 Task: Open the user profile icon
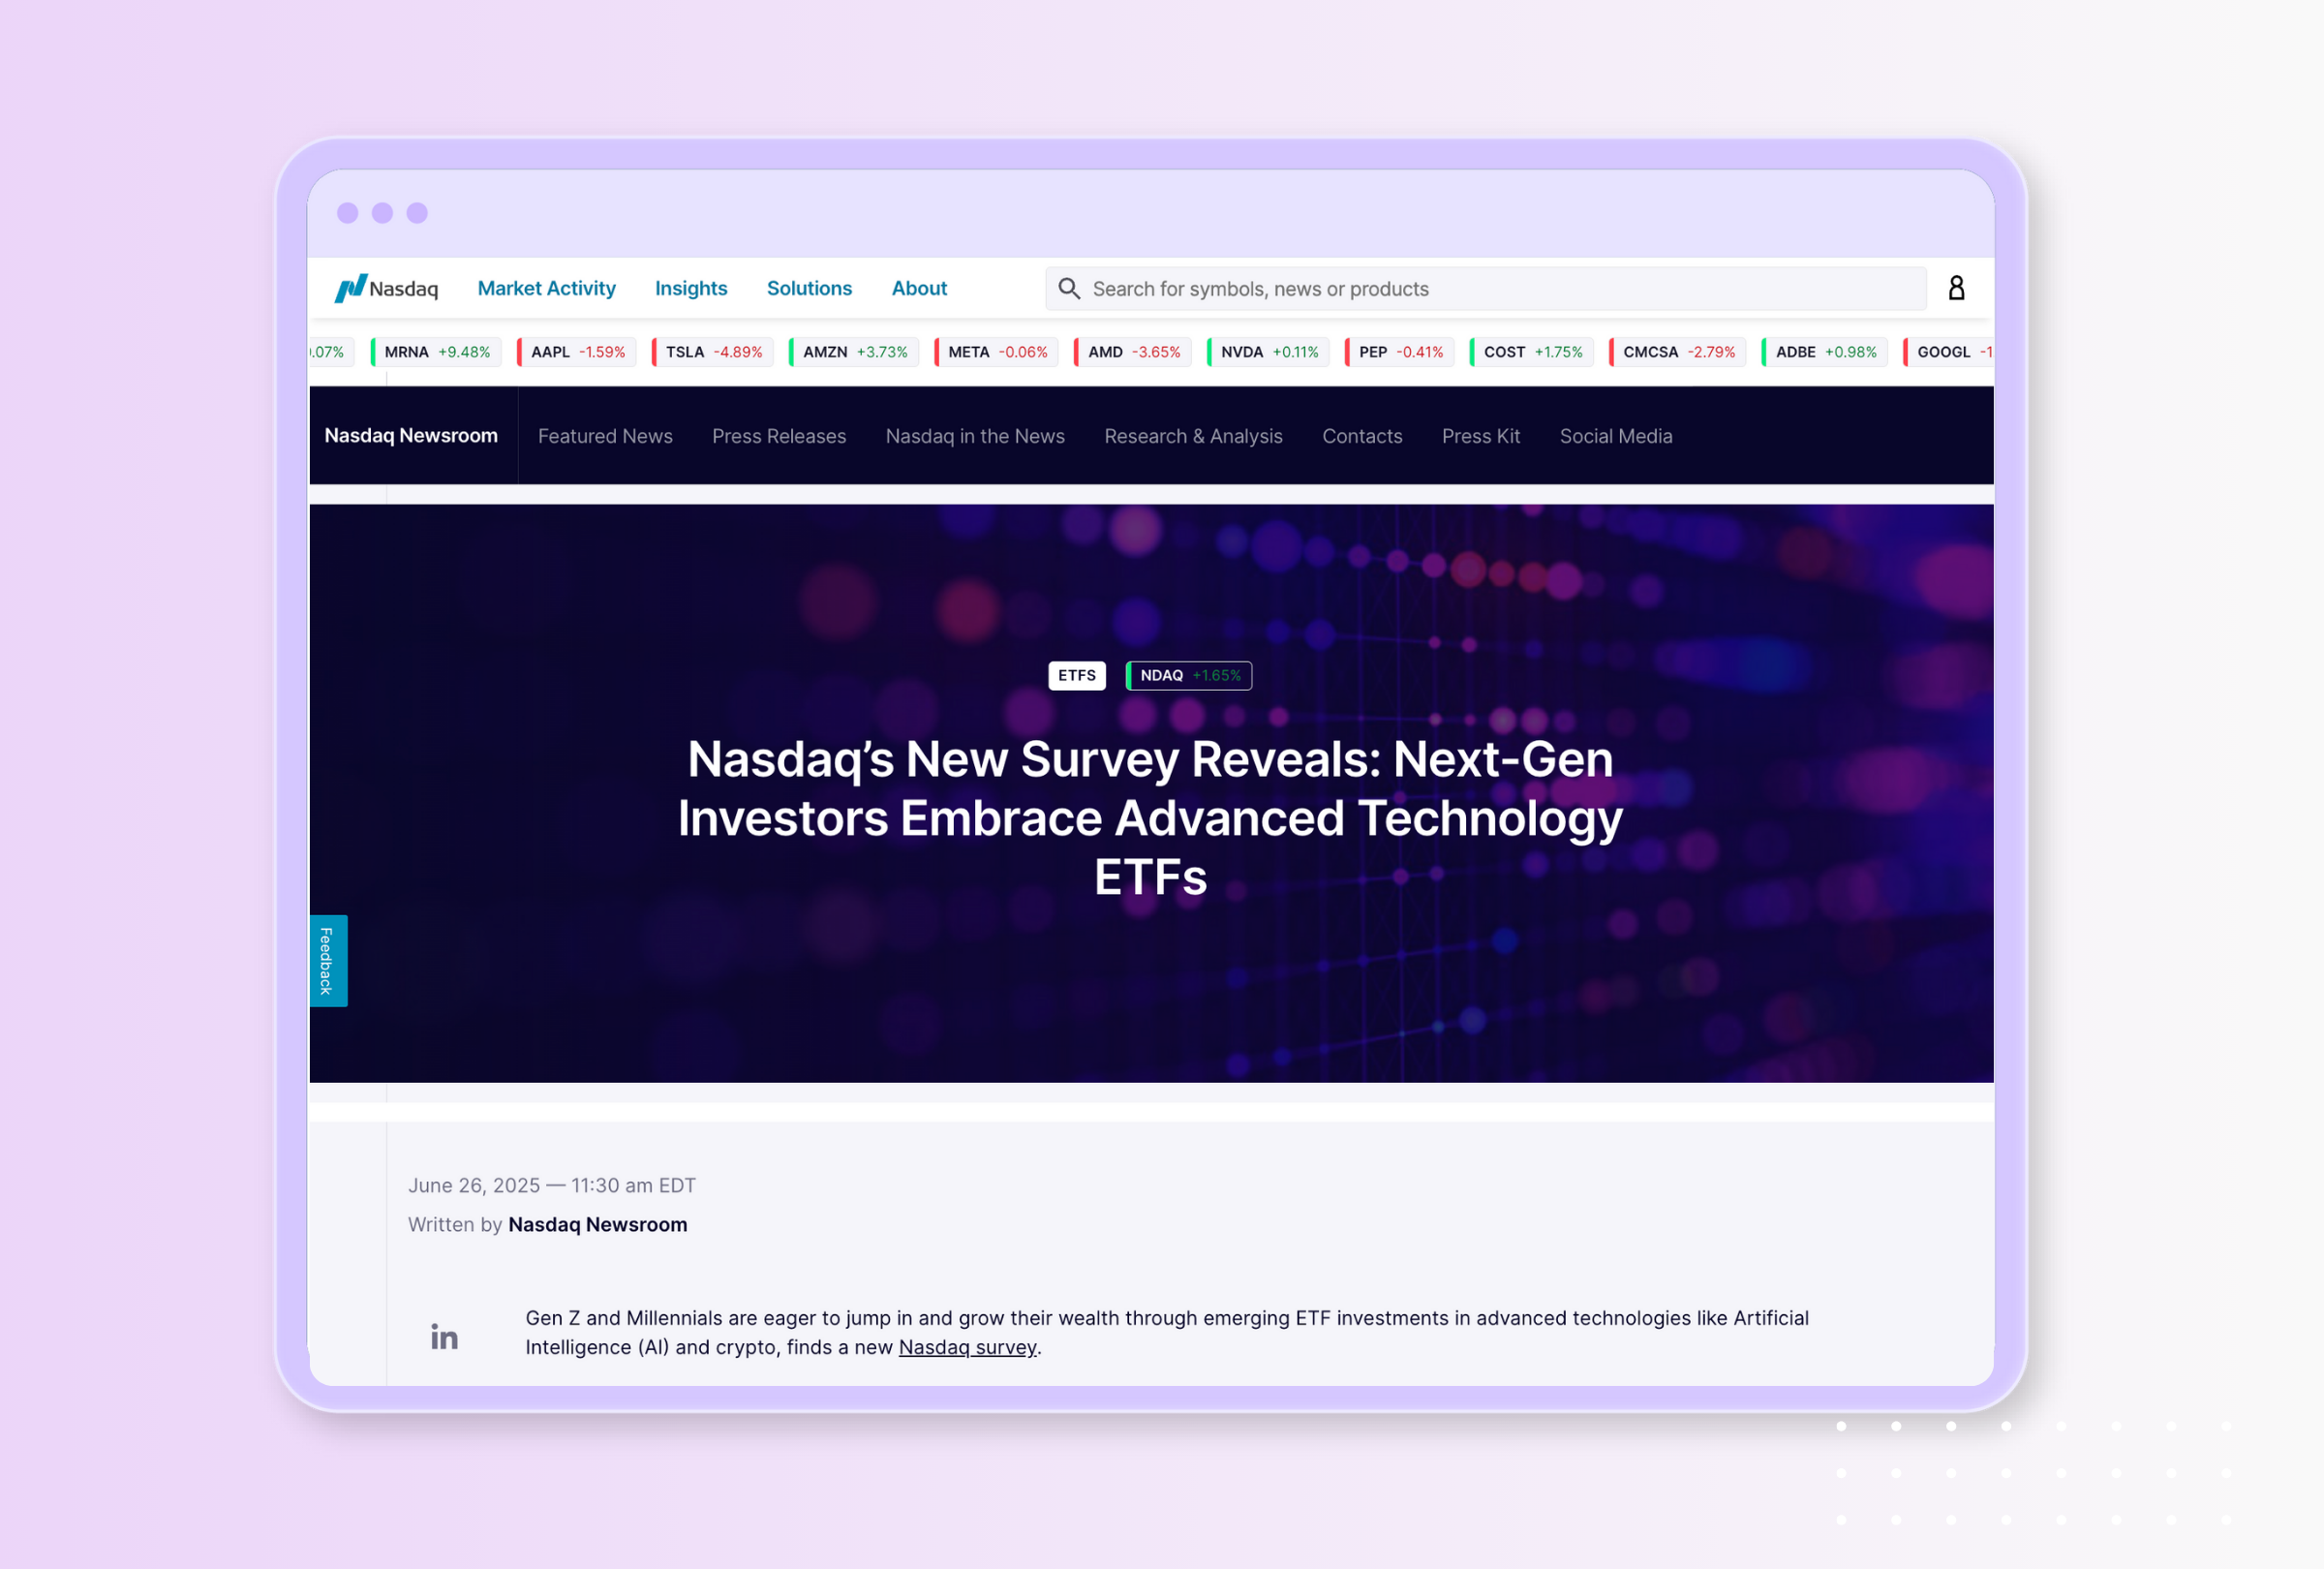click(1956, 288)
